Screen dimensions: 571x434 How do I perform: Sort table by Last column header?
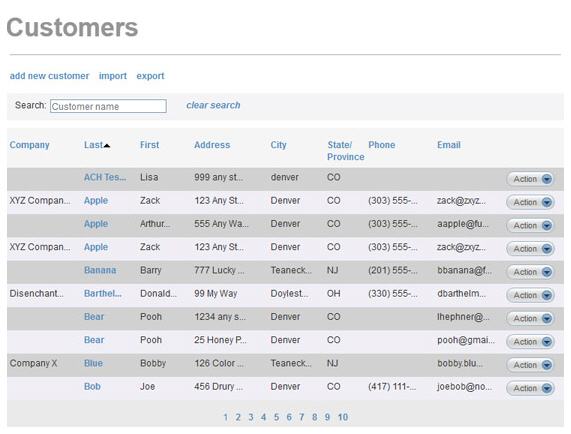[93, 145]
